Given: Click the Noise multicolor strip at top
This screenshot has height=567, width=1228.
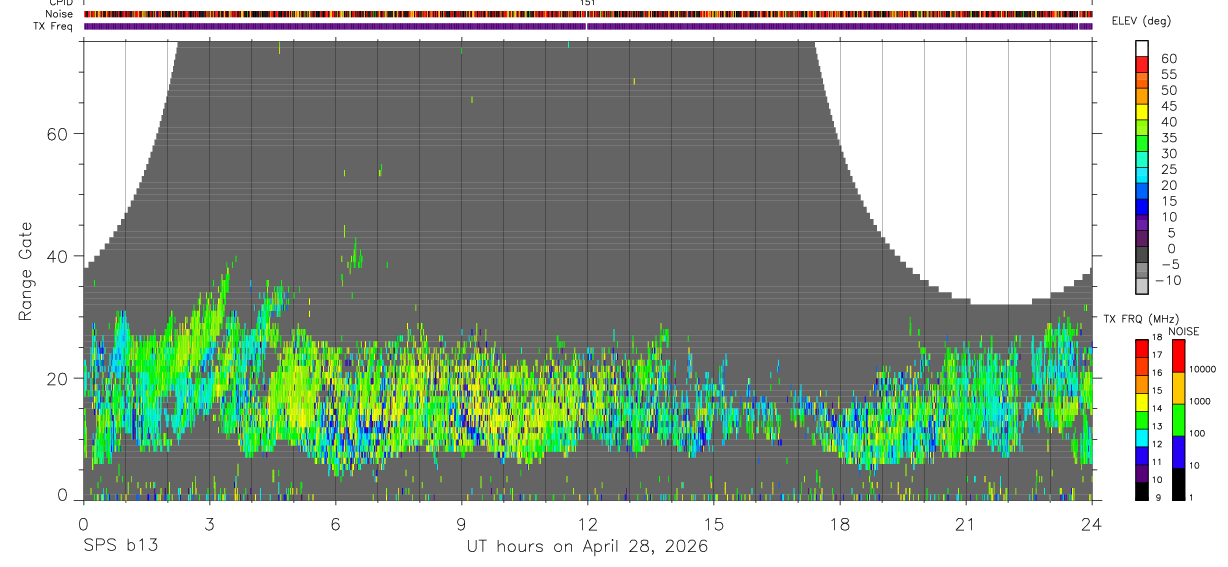Looking at the screenshot, I should [x=587, y=14].
